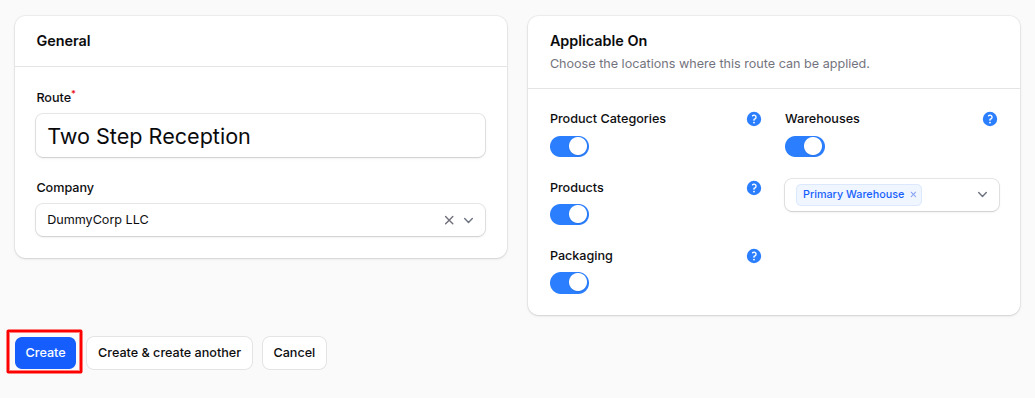This screenshot has height=398, width=1035.
Task: Click the Primary Warehouse tag text
Action: point(853,195)
